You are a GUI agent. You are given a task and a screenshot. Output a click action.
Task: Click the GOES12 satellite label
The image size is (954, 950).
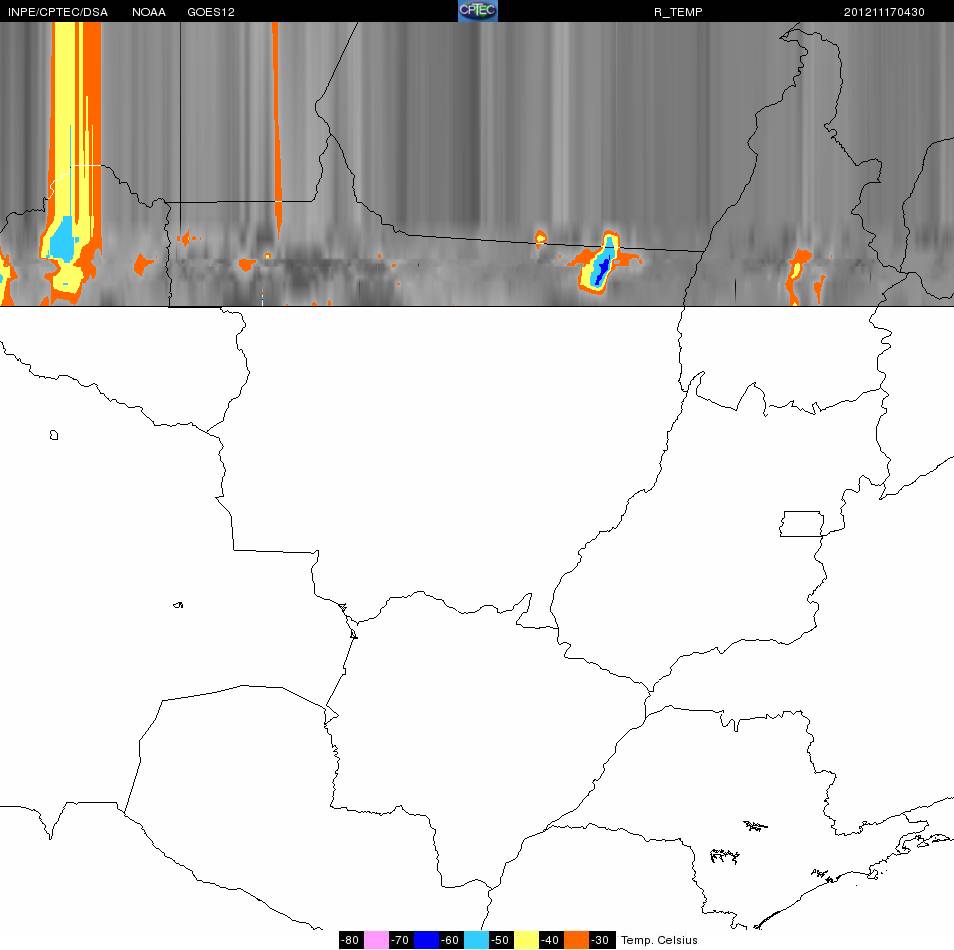pyautogui.click(x=211, y=12)
